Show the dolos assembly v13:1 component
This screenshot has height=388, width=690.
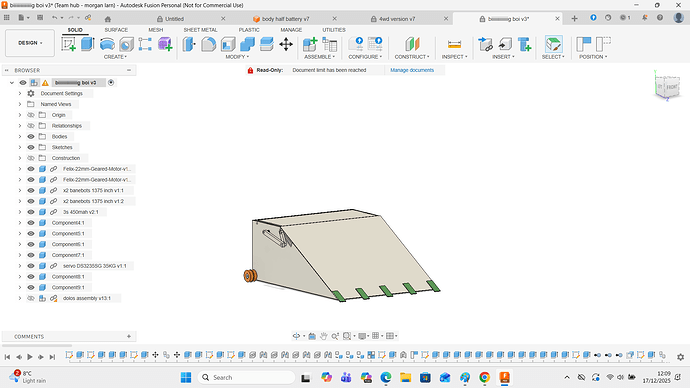tap(31, 298)
